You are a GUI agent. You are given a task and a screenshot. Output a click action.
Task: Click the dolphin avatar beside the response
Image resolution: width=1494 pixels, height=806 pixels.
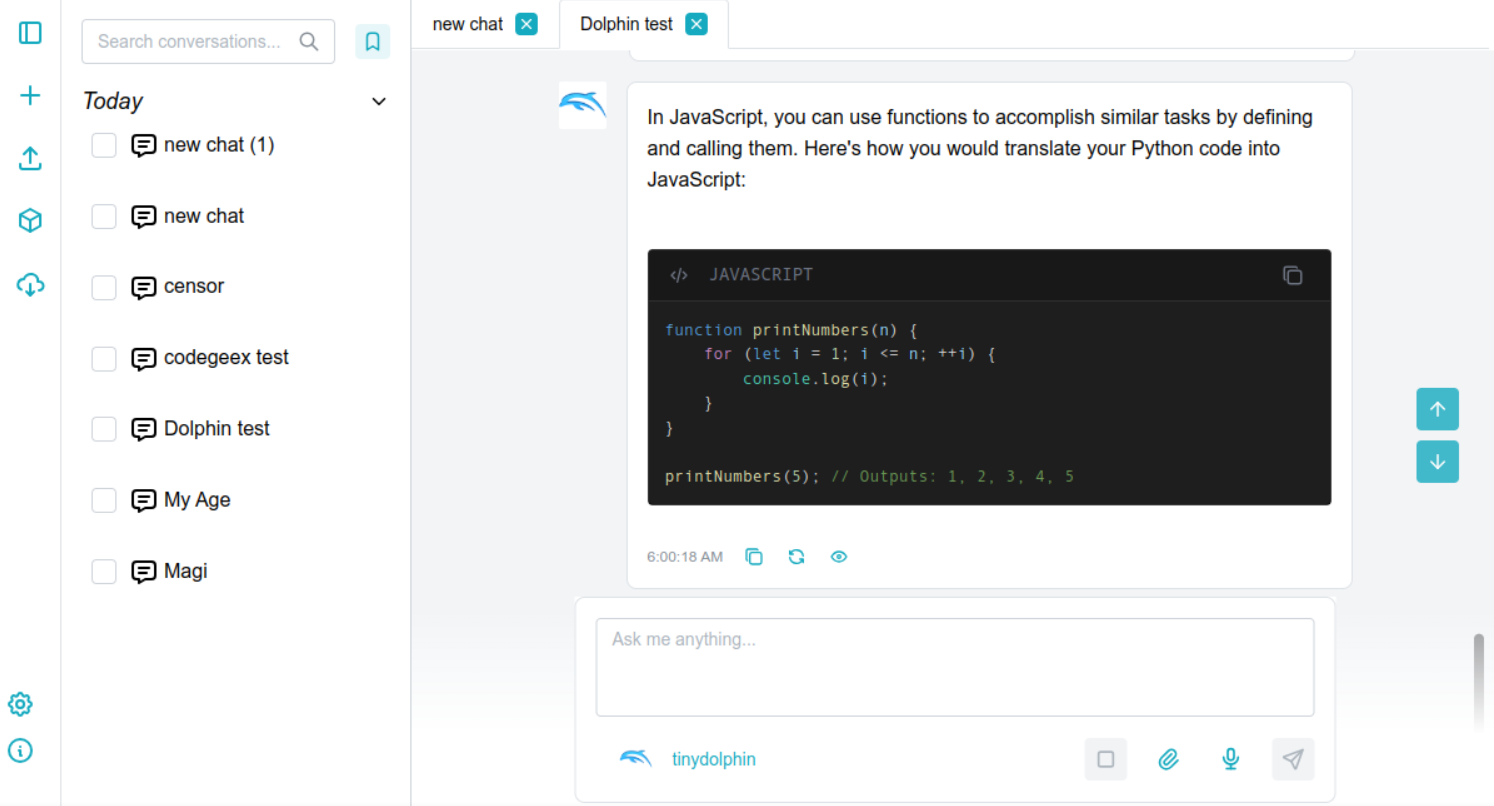pos(582,105)
